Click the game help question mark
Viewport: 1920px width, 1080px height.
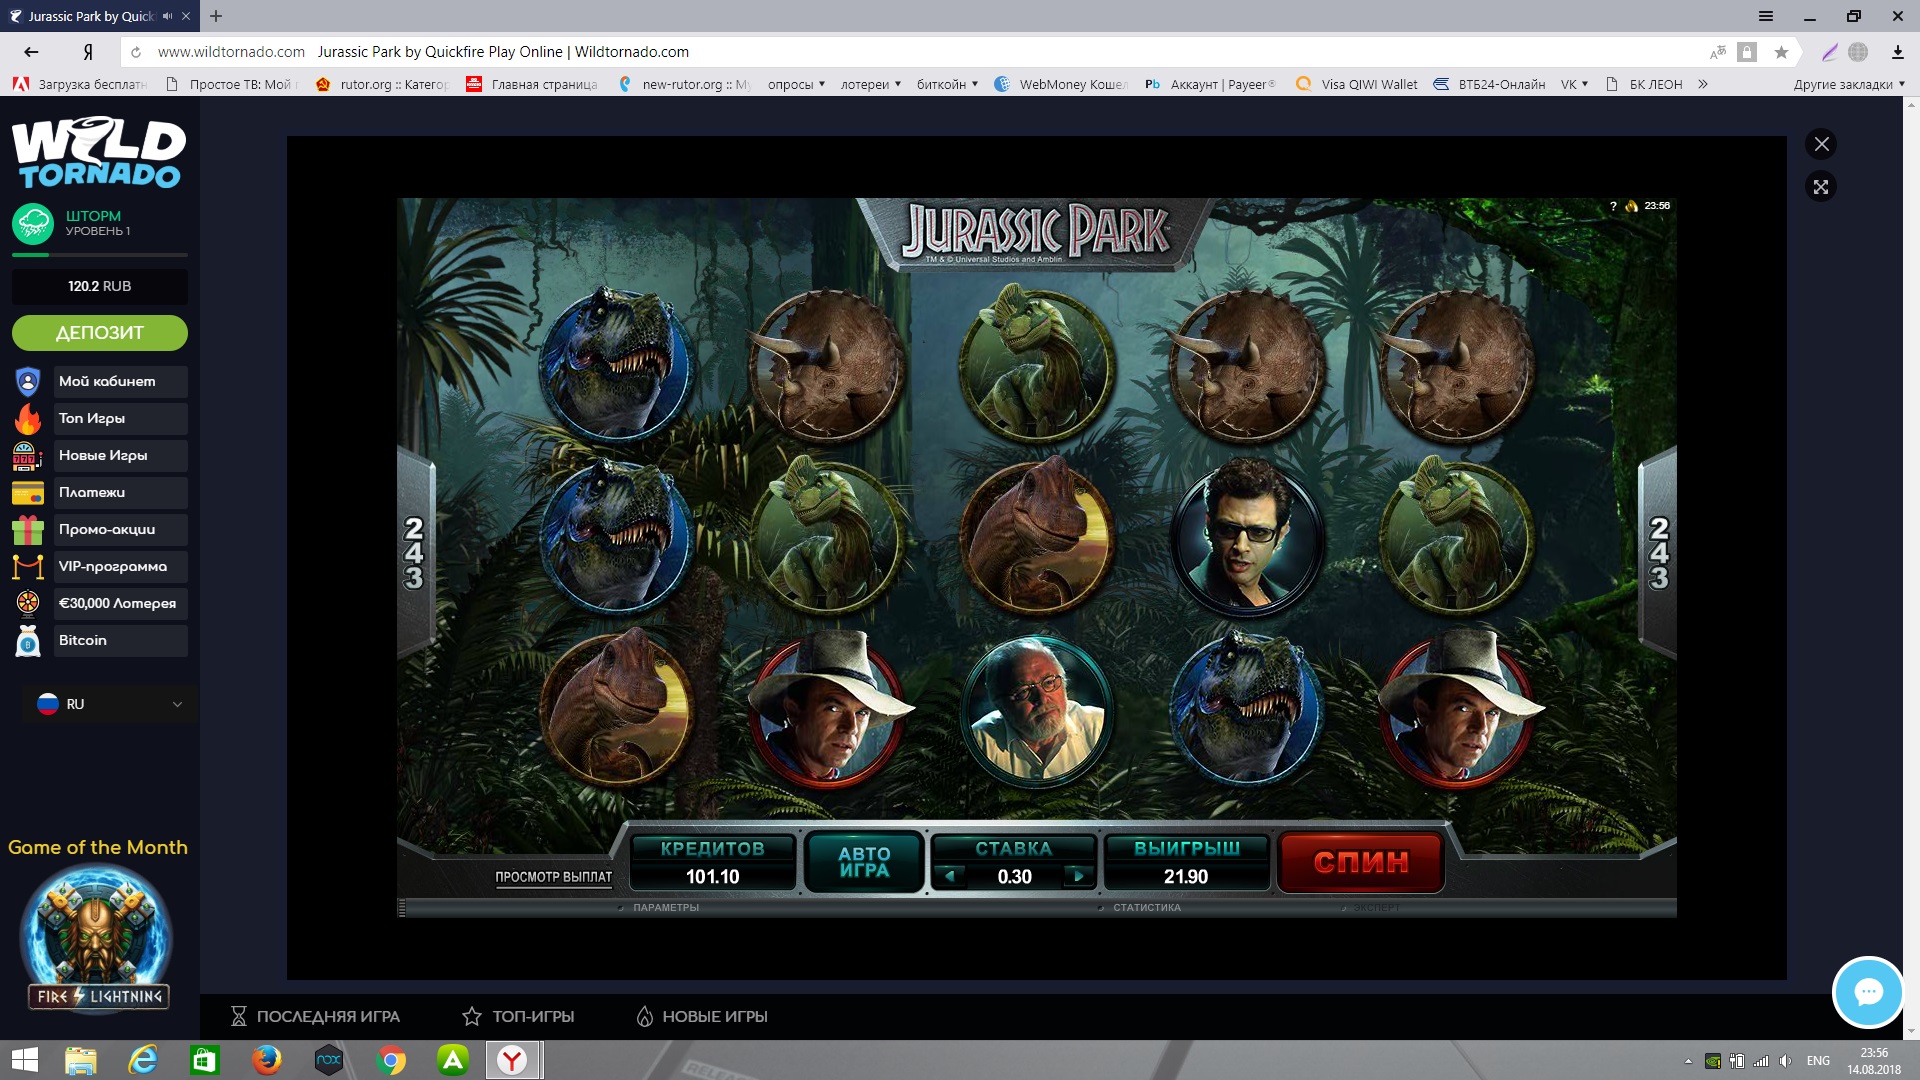pos(1613,206)
